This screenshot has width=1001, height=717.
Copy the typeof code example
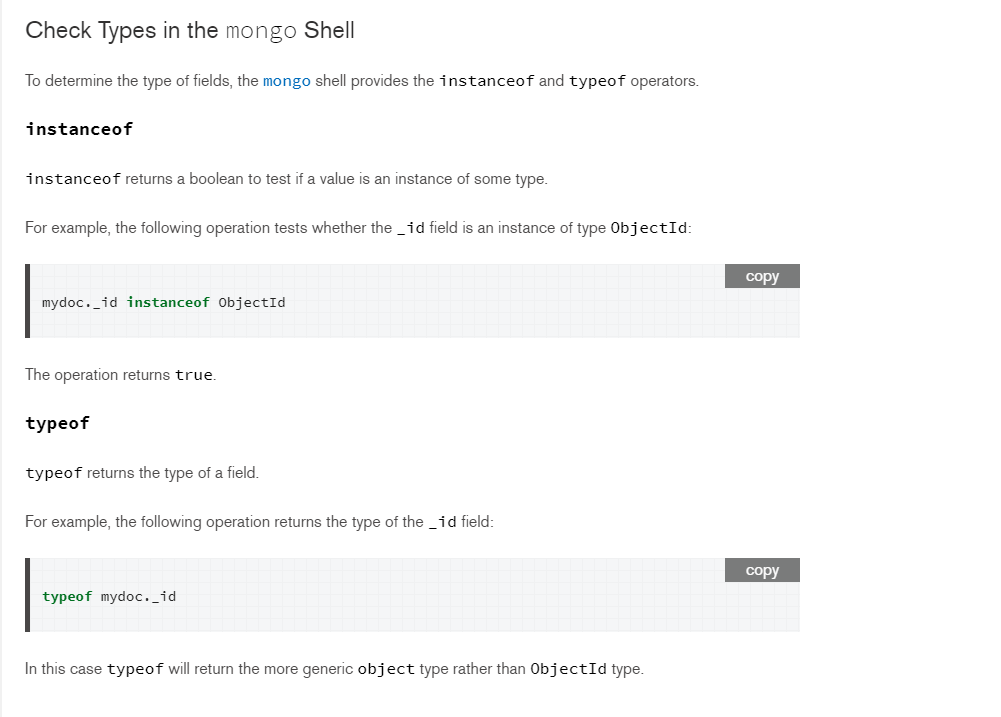(x=761, y=570)
